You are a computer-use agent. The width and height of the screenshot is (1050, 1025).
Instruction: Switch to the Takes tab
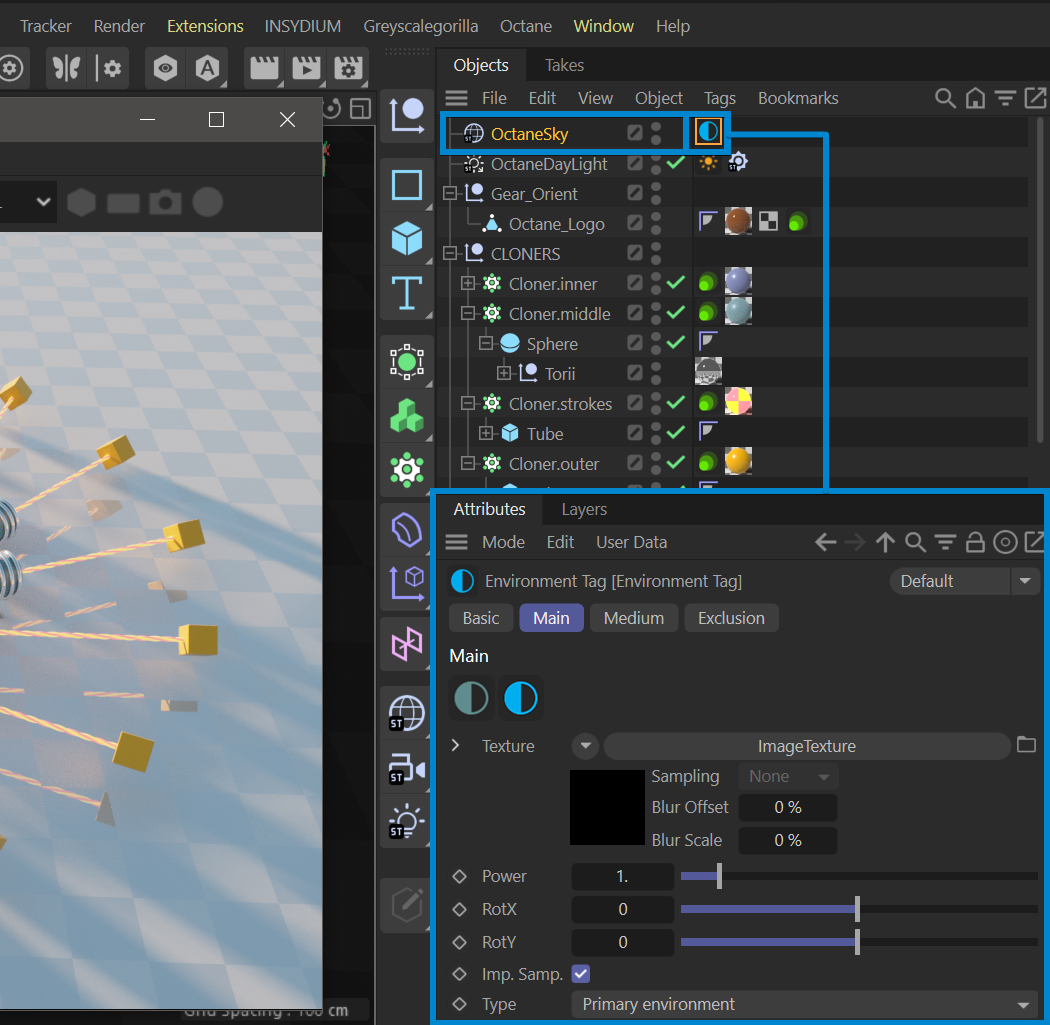pos(564,65)
